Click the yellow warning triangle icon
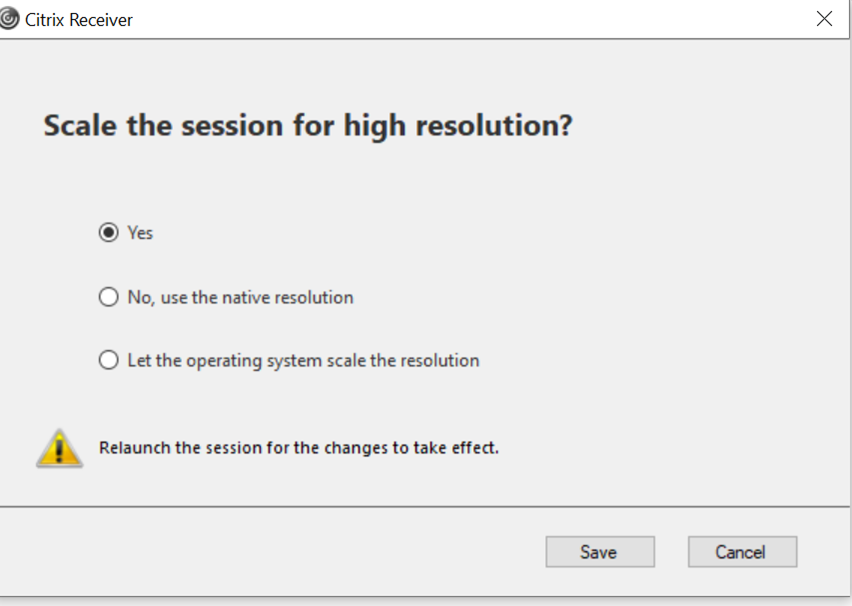This screenshot has height=606, width=852. (x=60, y=448)
